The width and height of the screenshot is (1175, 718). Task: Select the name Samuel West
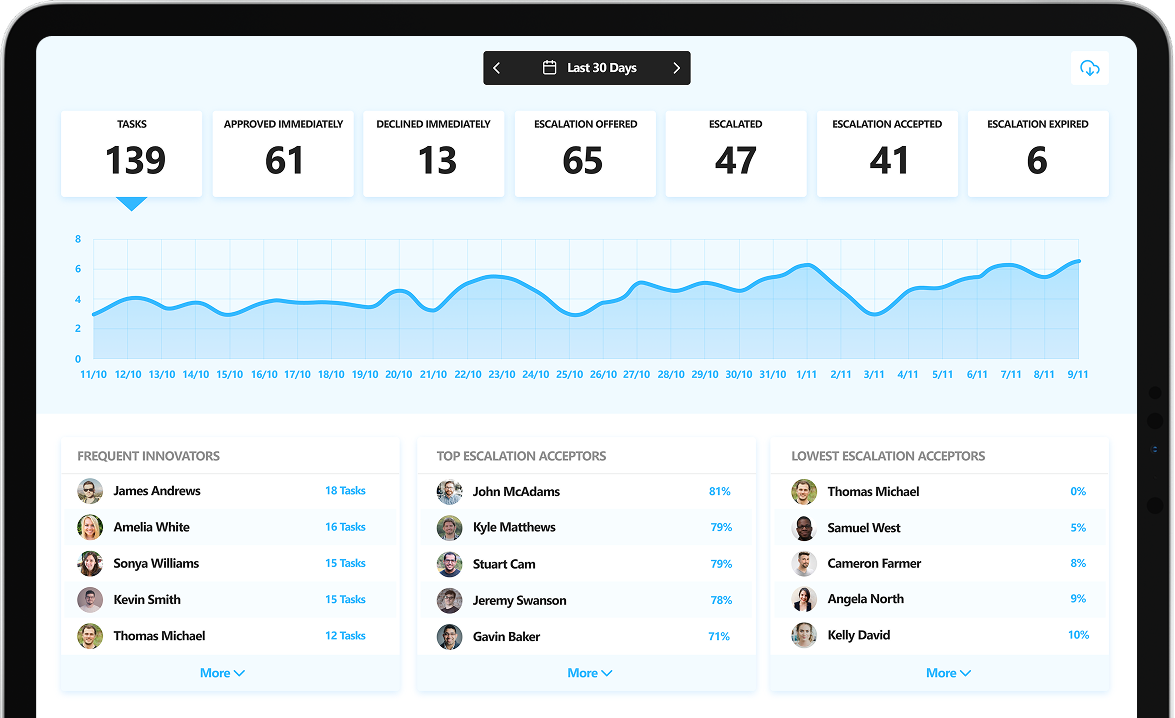(x=864, y=528)
